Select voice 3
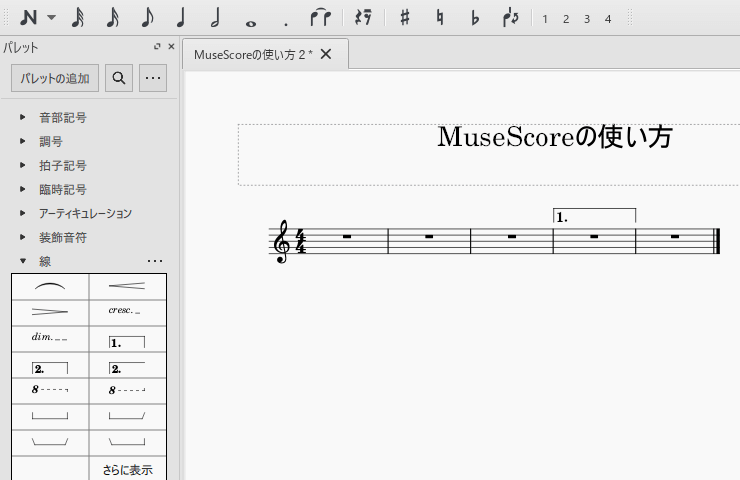 [587, 19]
